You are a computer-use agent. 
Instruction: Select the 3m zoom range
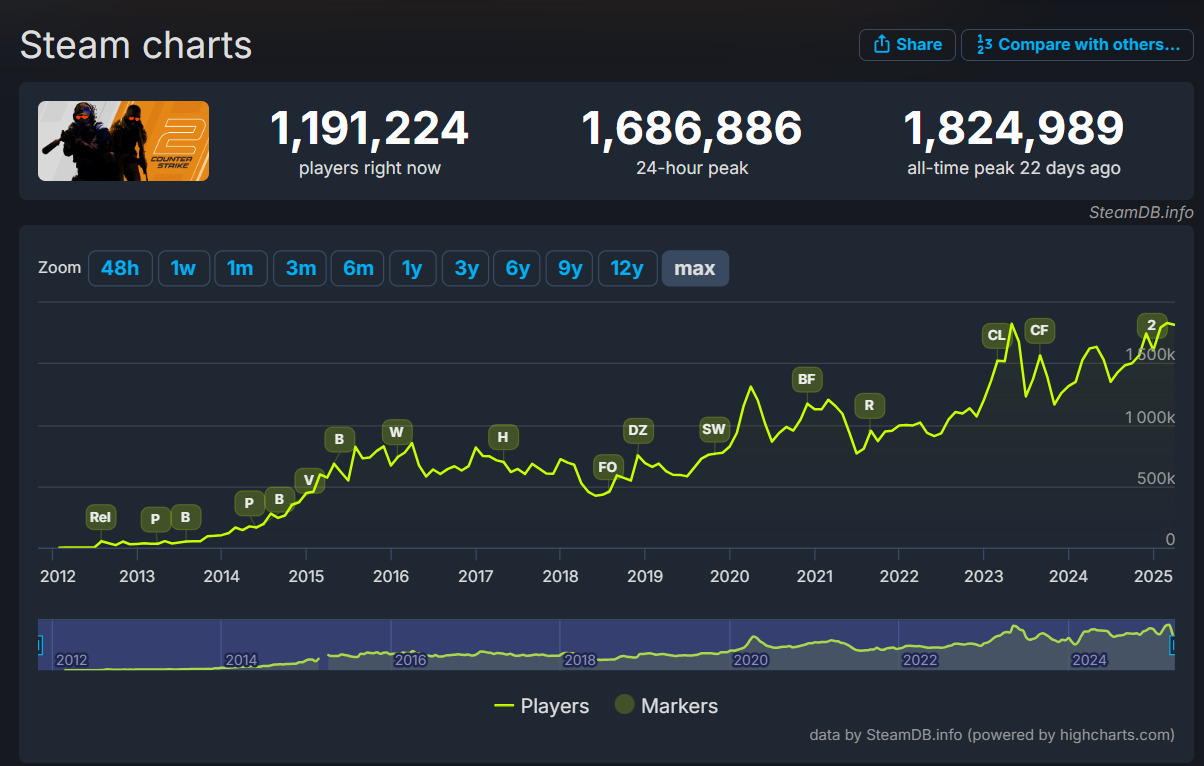[x=300, y=268]
